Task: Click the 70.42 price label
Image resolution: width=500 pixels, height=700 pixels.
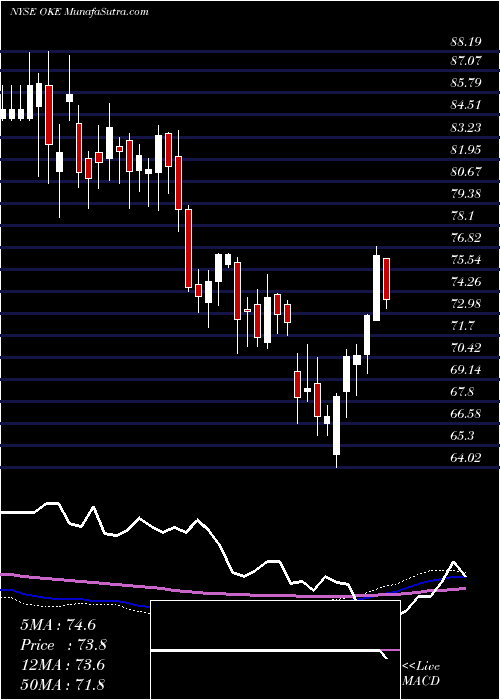Action: pyautogui.click(x=466, y=347)
